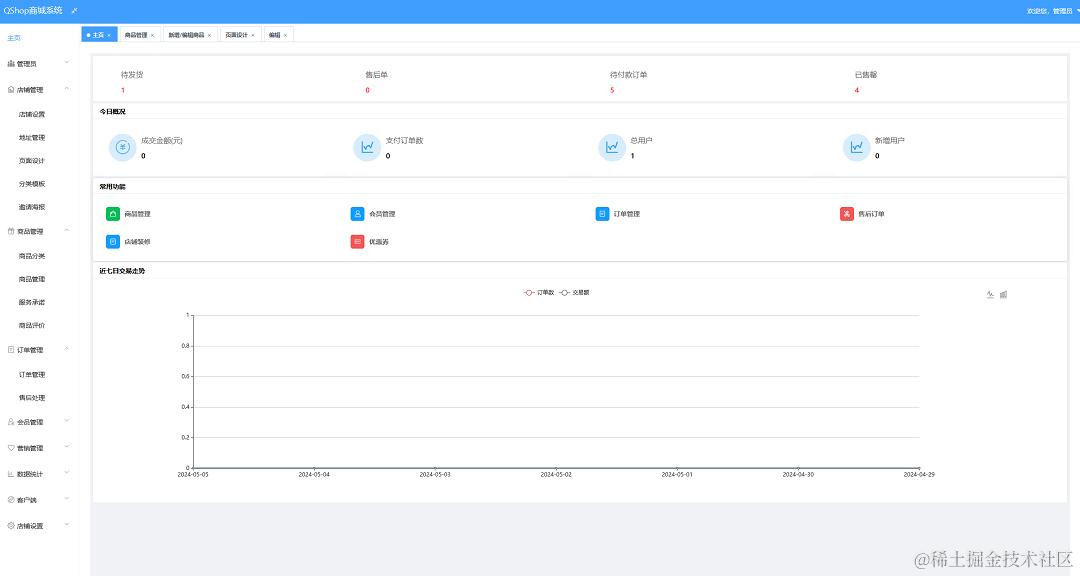Expand the 会员管理 sidebar group chevron
This screenshot has height=576, width=1080.
(x=67, y=421)
